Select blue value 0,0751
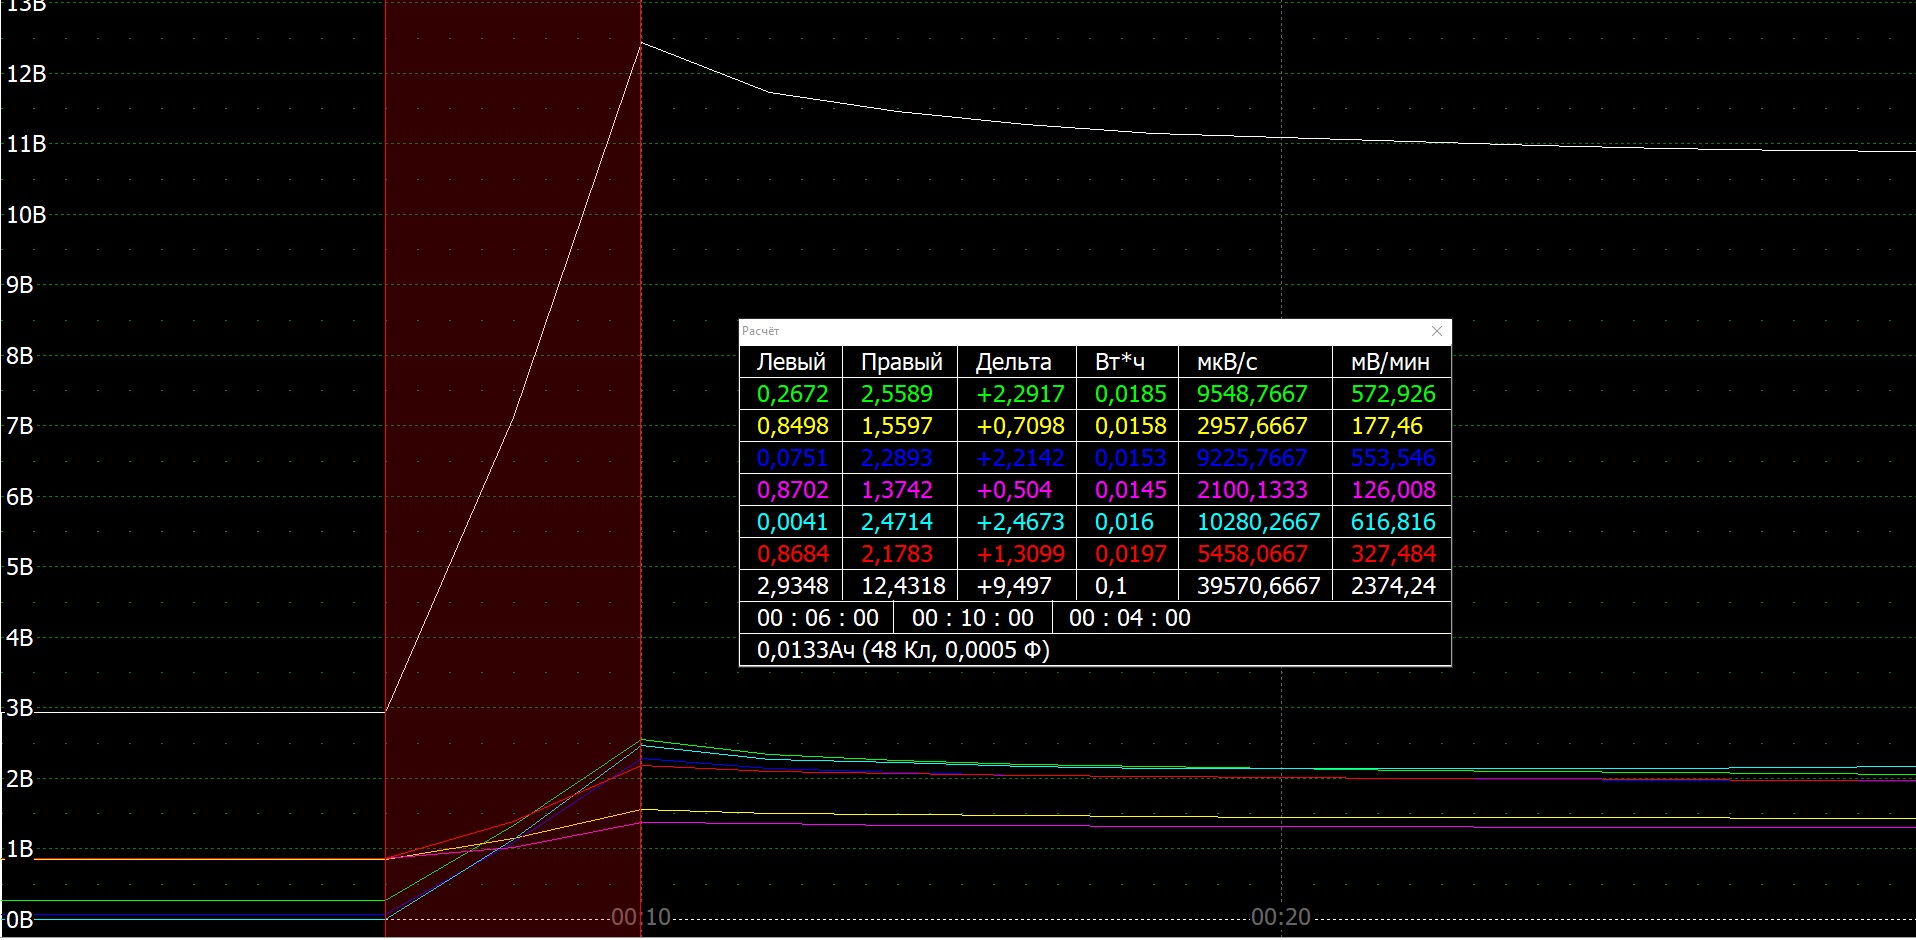The width and height of the screenshot is (1916, 940). [x=792, y=458]
